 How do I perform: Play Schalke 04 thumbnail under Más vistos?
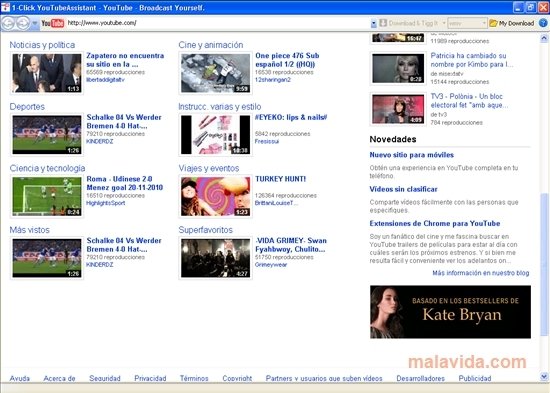[x=47, y=258]
